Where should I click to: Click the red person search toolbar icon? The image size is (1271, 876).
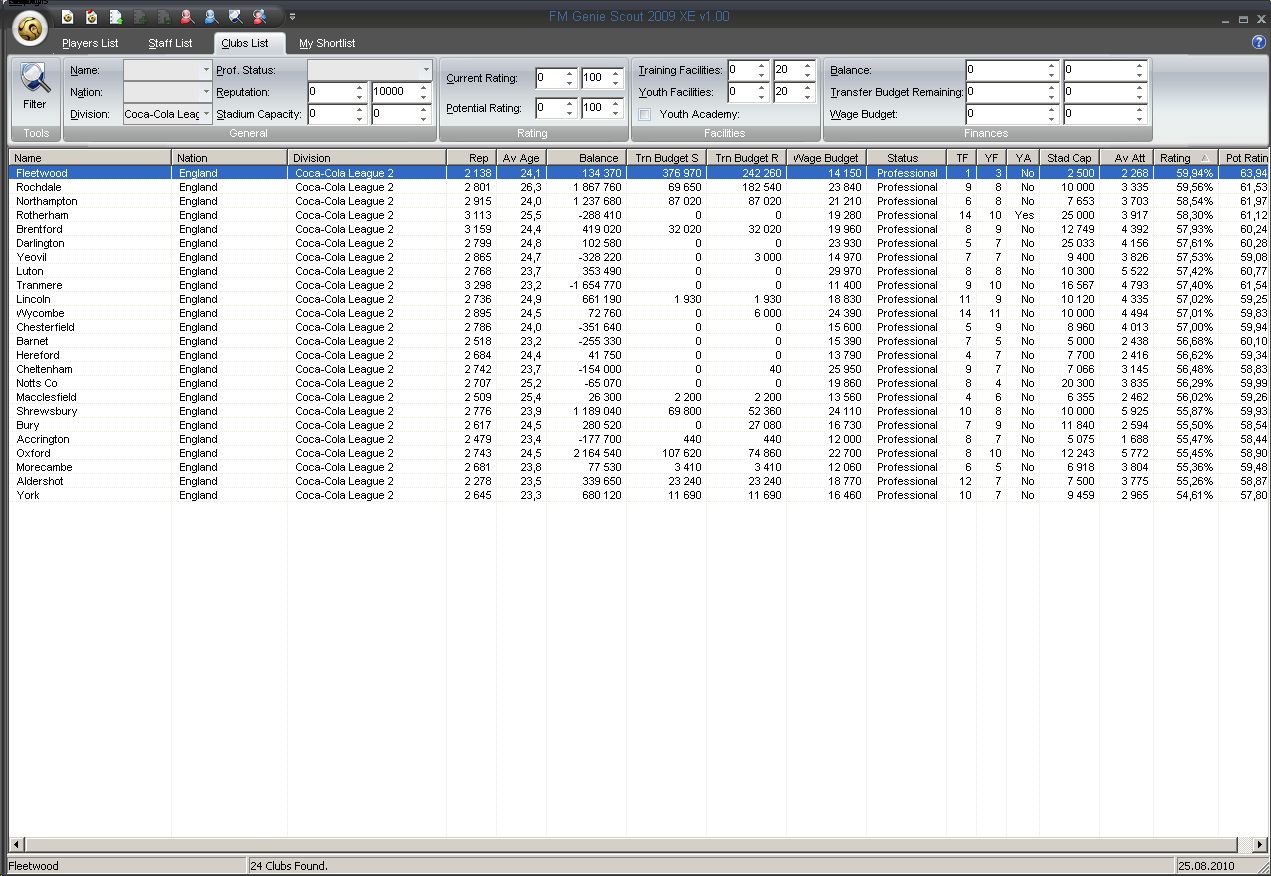coord(187,16)
